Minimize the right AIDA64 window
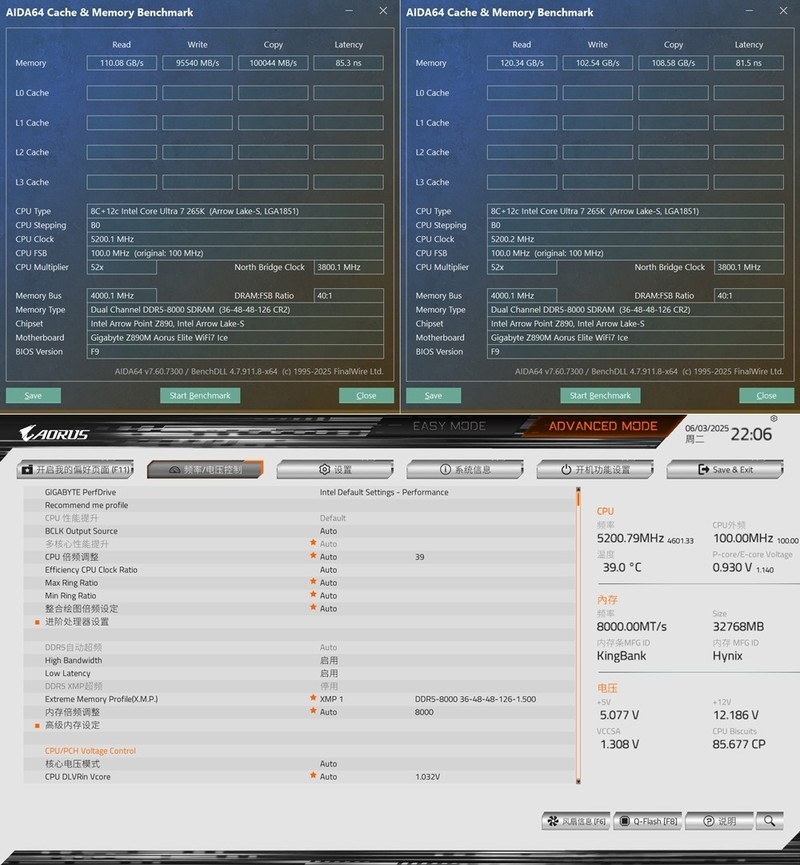The image size is (800, 865). tap(749, 11)
